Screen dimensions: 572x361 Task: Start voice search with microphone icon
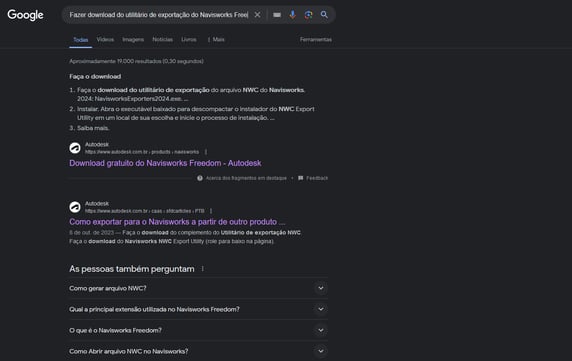point(293,15)
